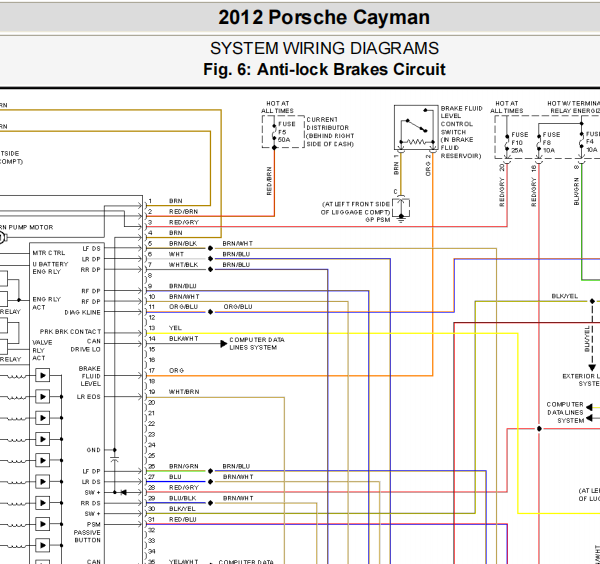This screenshot has width=600, height=564.
Task: Click the pin 17 ORG wire label
Action: click(x=176, y=370)
